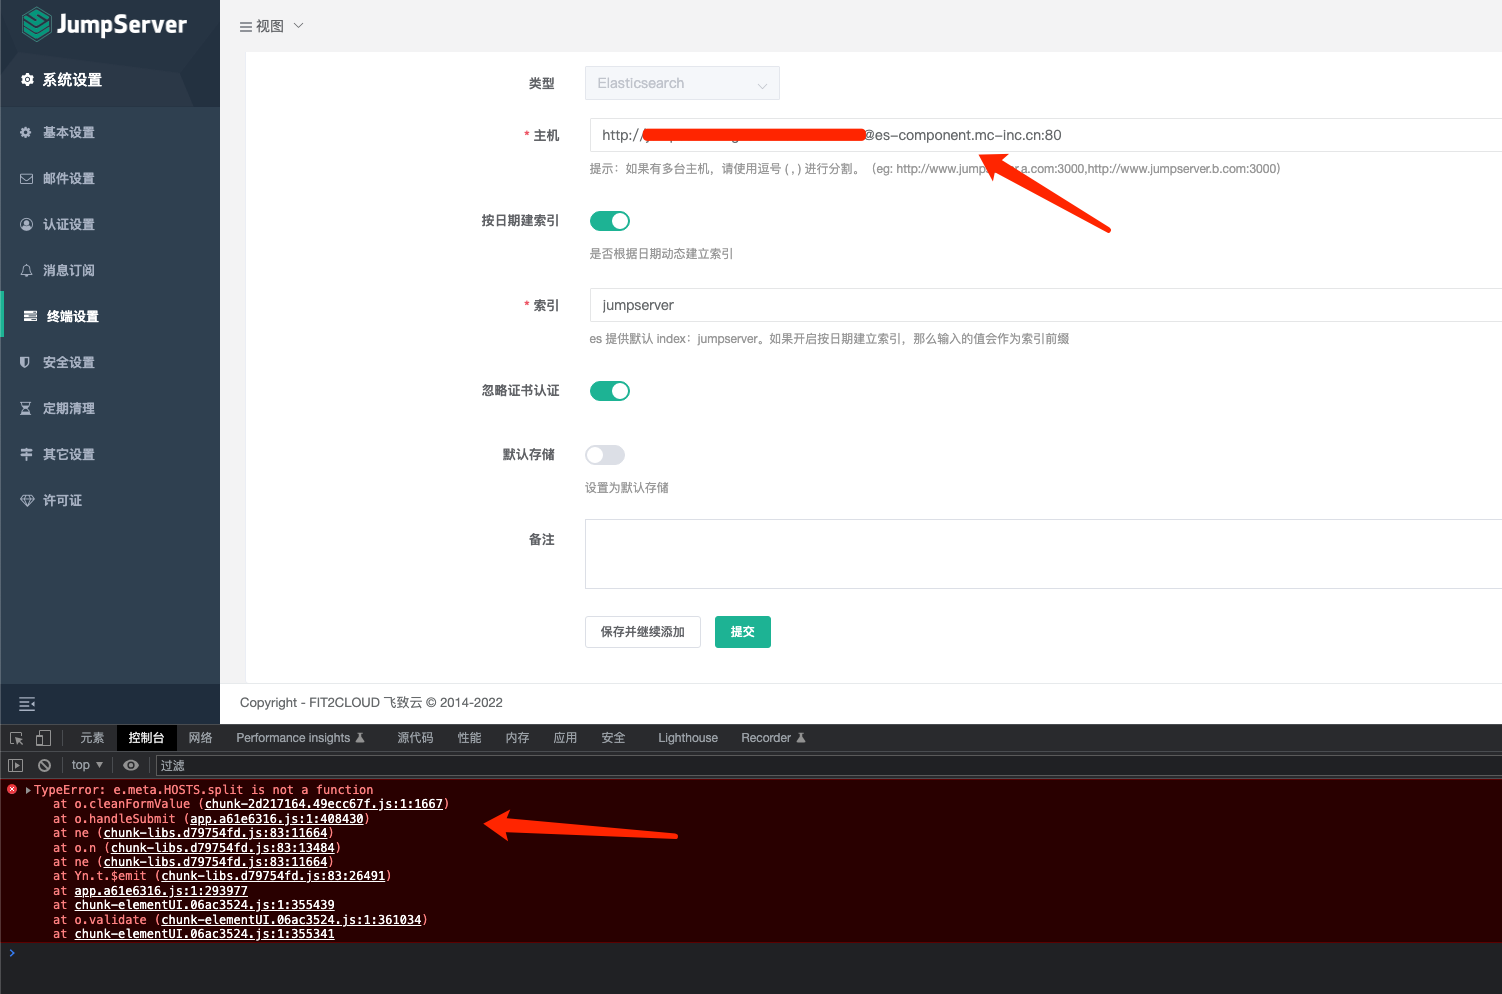Screen dimensions: 1502x994
Task: Click the 安全设置 shield icon
Action: [26, 362]
